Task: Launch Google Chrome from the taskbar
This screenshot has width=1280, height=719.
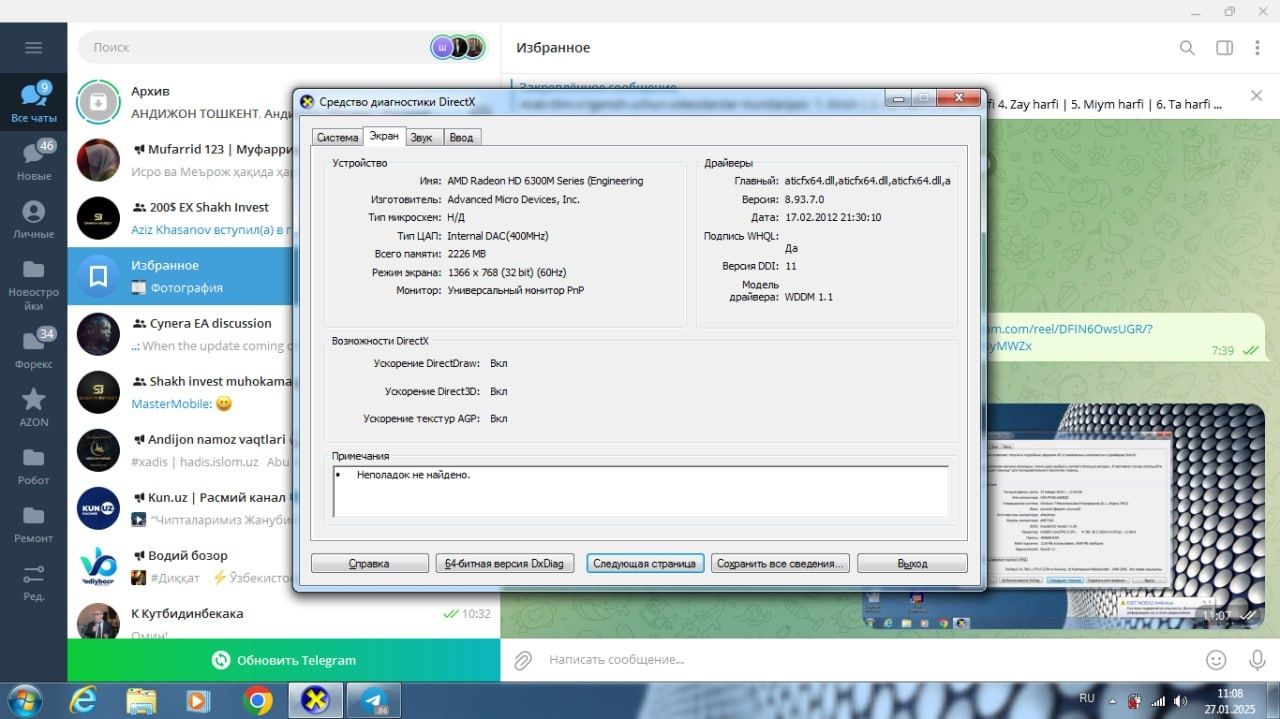Action: coord(257,701)
